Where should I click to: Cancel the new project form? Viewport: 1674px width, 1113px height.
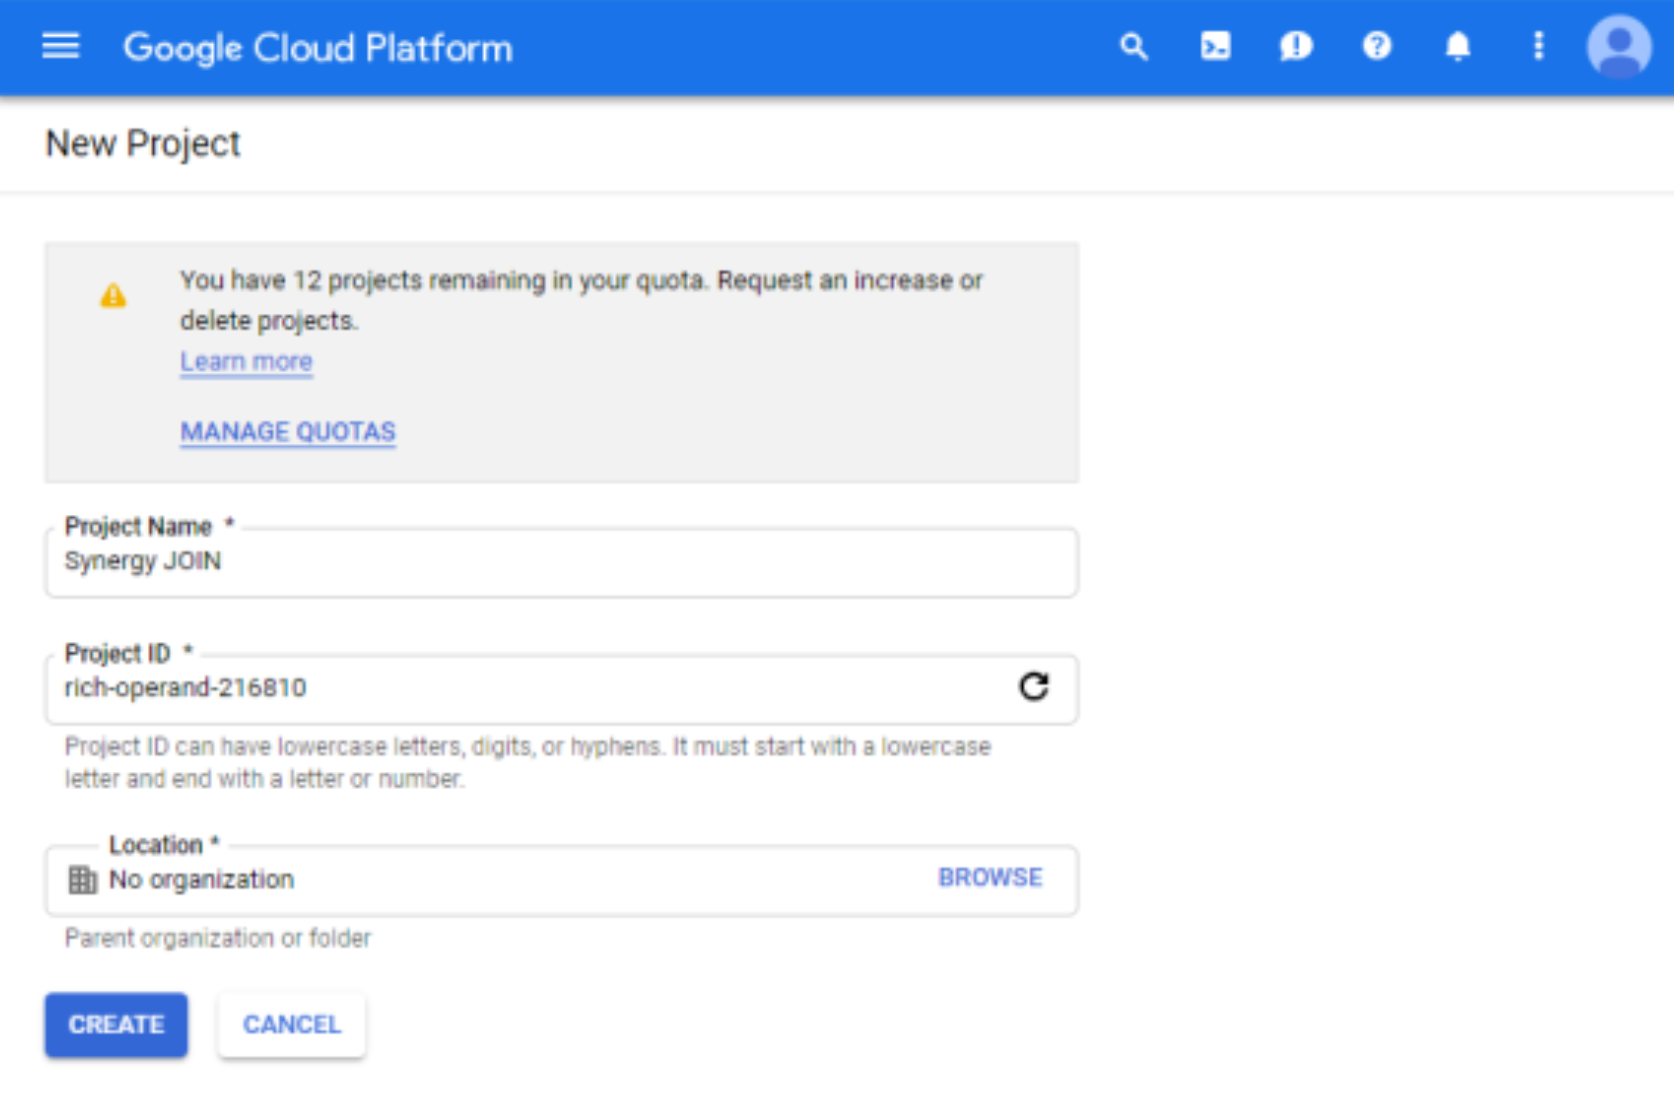click(x=292, y=1025)
